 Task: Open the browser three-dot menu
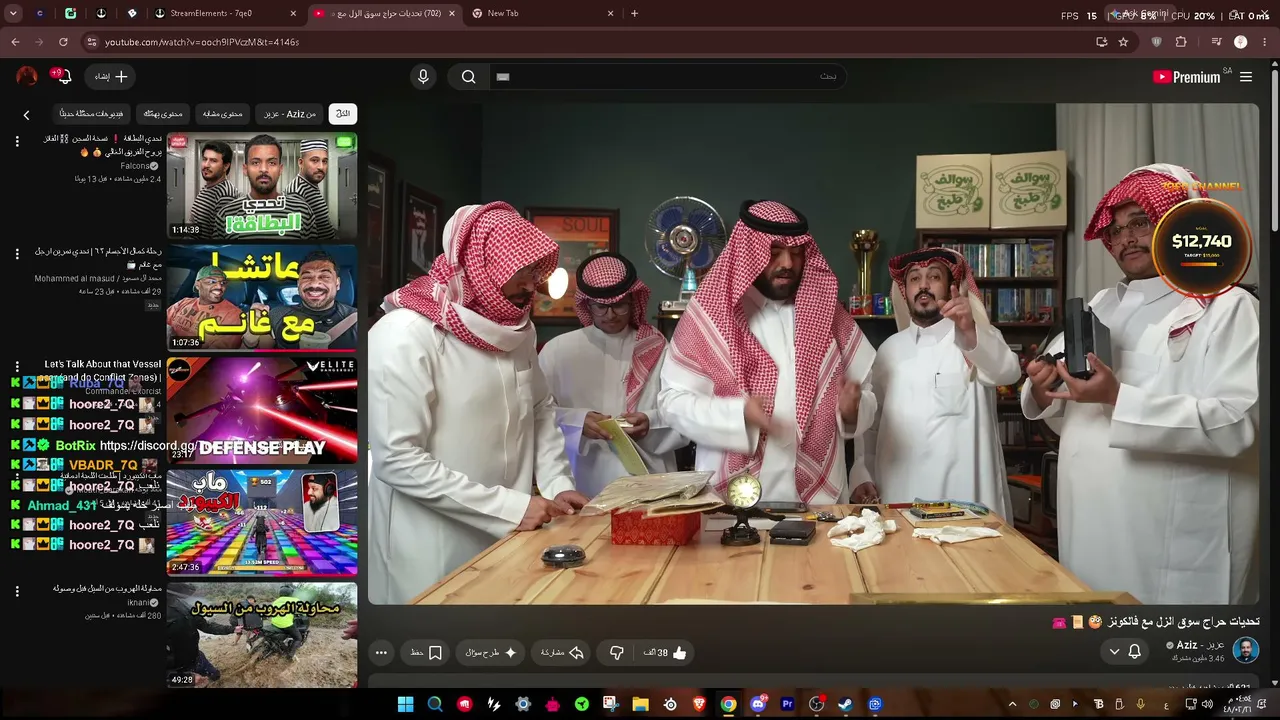tap(1265, 42)
